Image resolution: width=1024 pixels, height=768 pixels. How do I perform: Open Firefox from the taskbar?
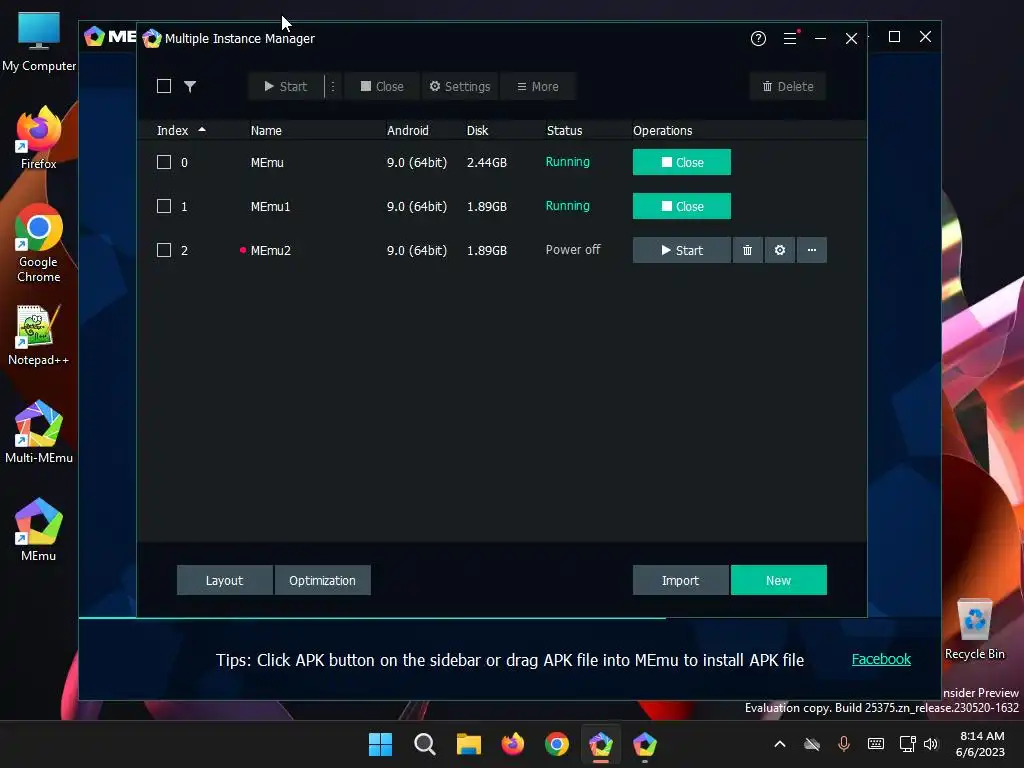point(513,744)
